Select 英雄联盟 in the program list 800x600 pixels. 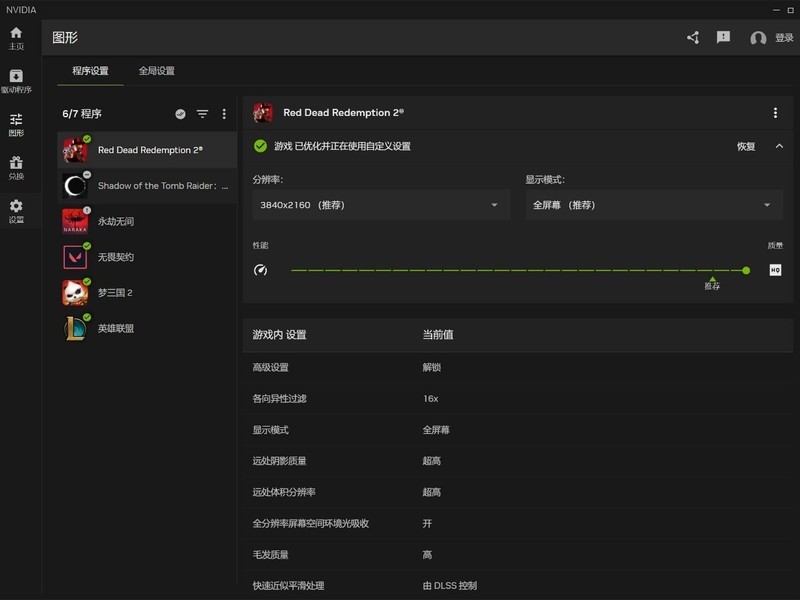pos(147,329)
